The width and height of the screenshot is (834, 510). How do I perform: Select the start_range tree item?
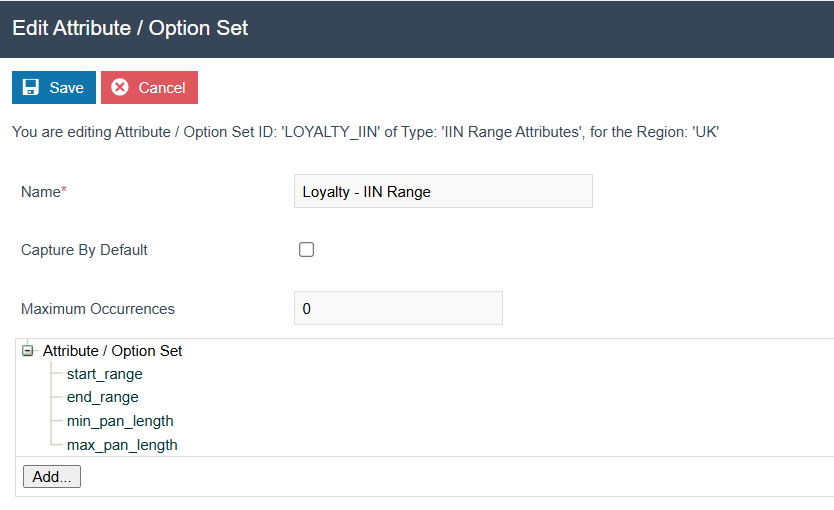click(104, 374)
